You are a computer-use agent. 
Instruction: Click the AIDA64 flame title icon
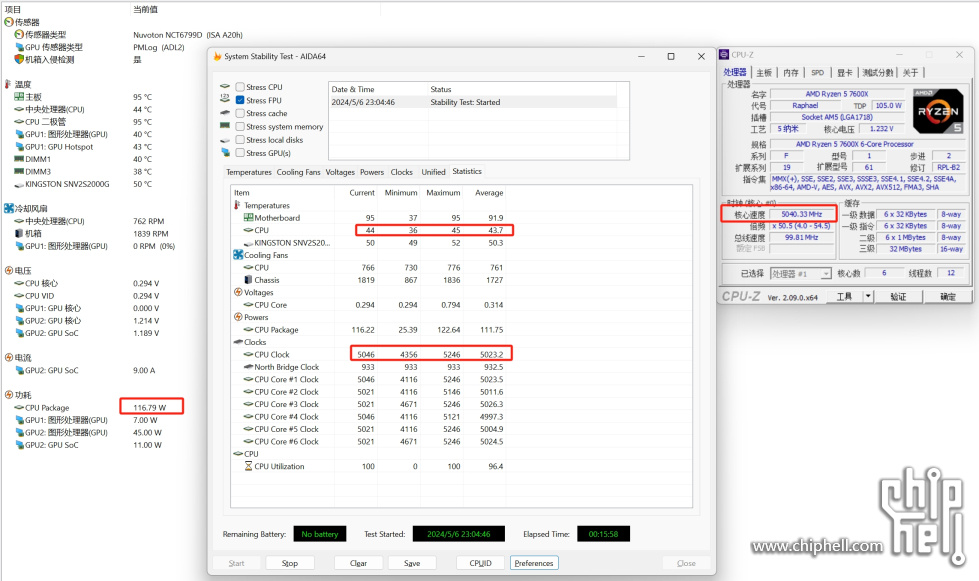pos(217,56)
